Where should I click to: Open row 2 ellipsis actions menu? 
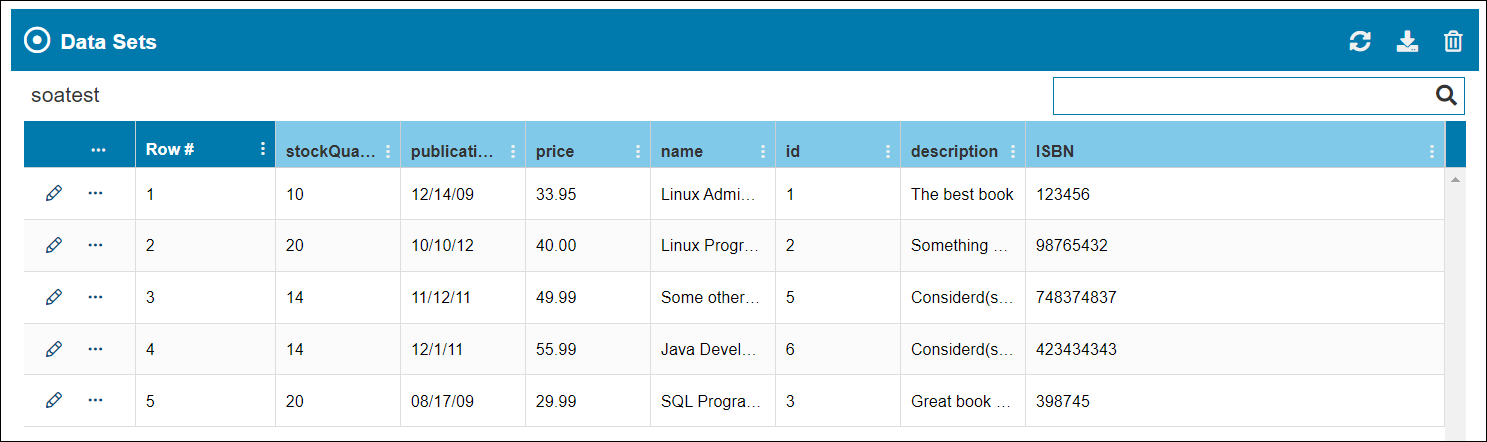pos(96,245)
